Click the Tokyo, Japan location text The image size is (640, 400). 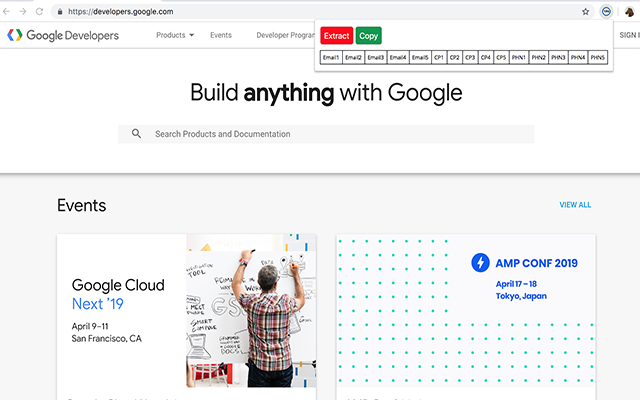521,296
